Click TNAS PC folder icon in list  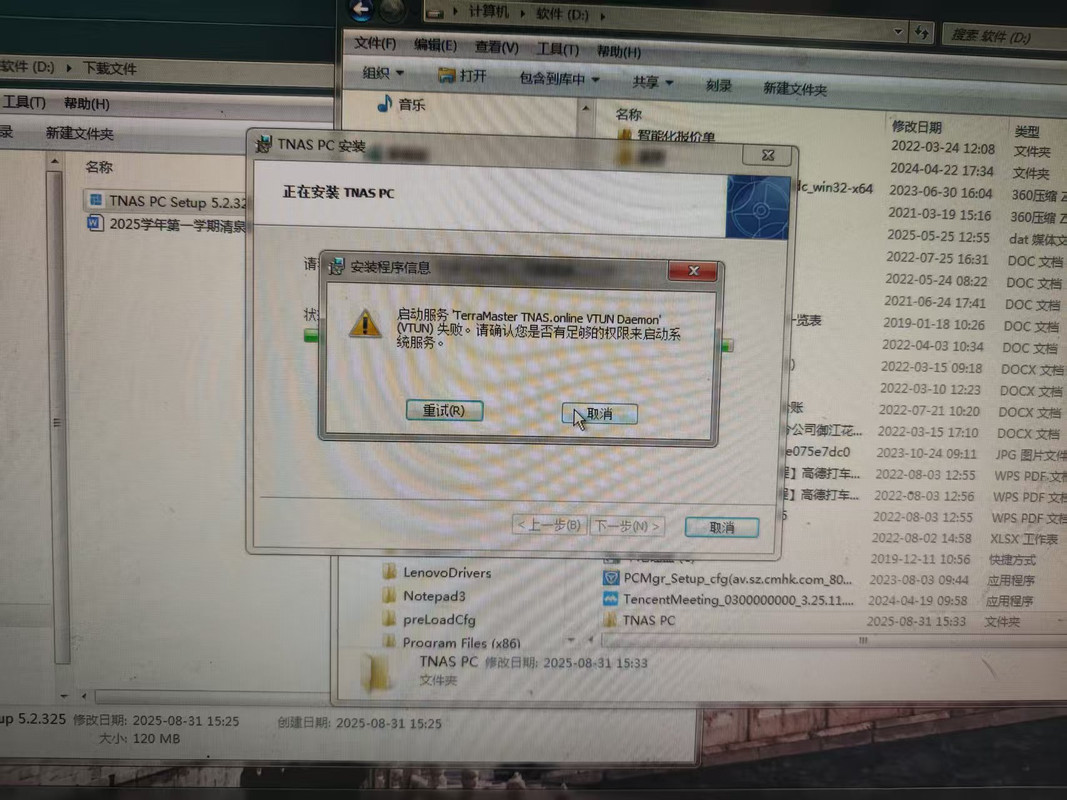click(x=610, y=620)
